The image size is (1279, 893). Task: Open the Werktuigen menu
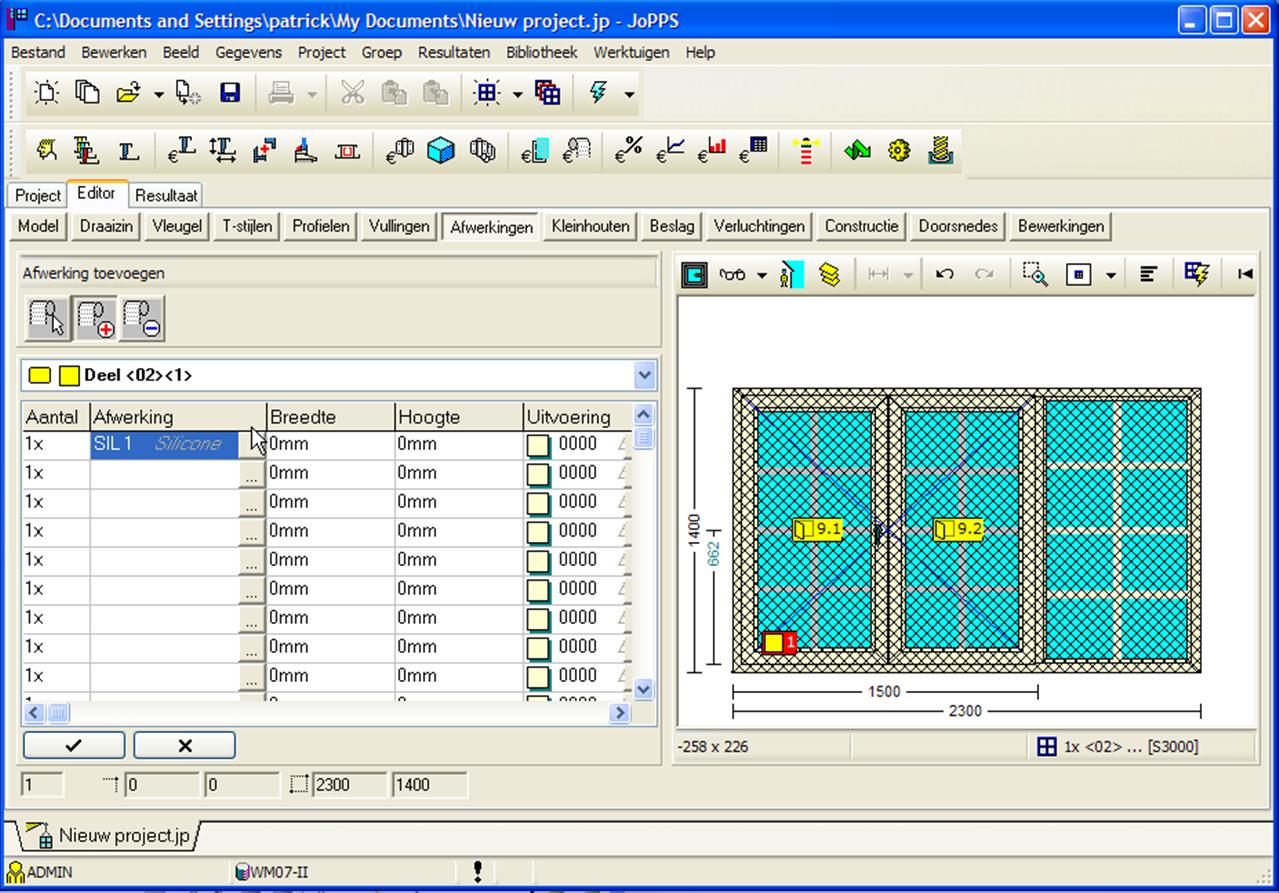pos(632,52)
